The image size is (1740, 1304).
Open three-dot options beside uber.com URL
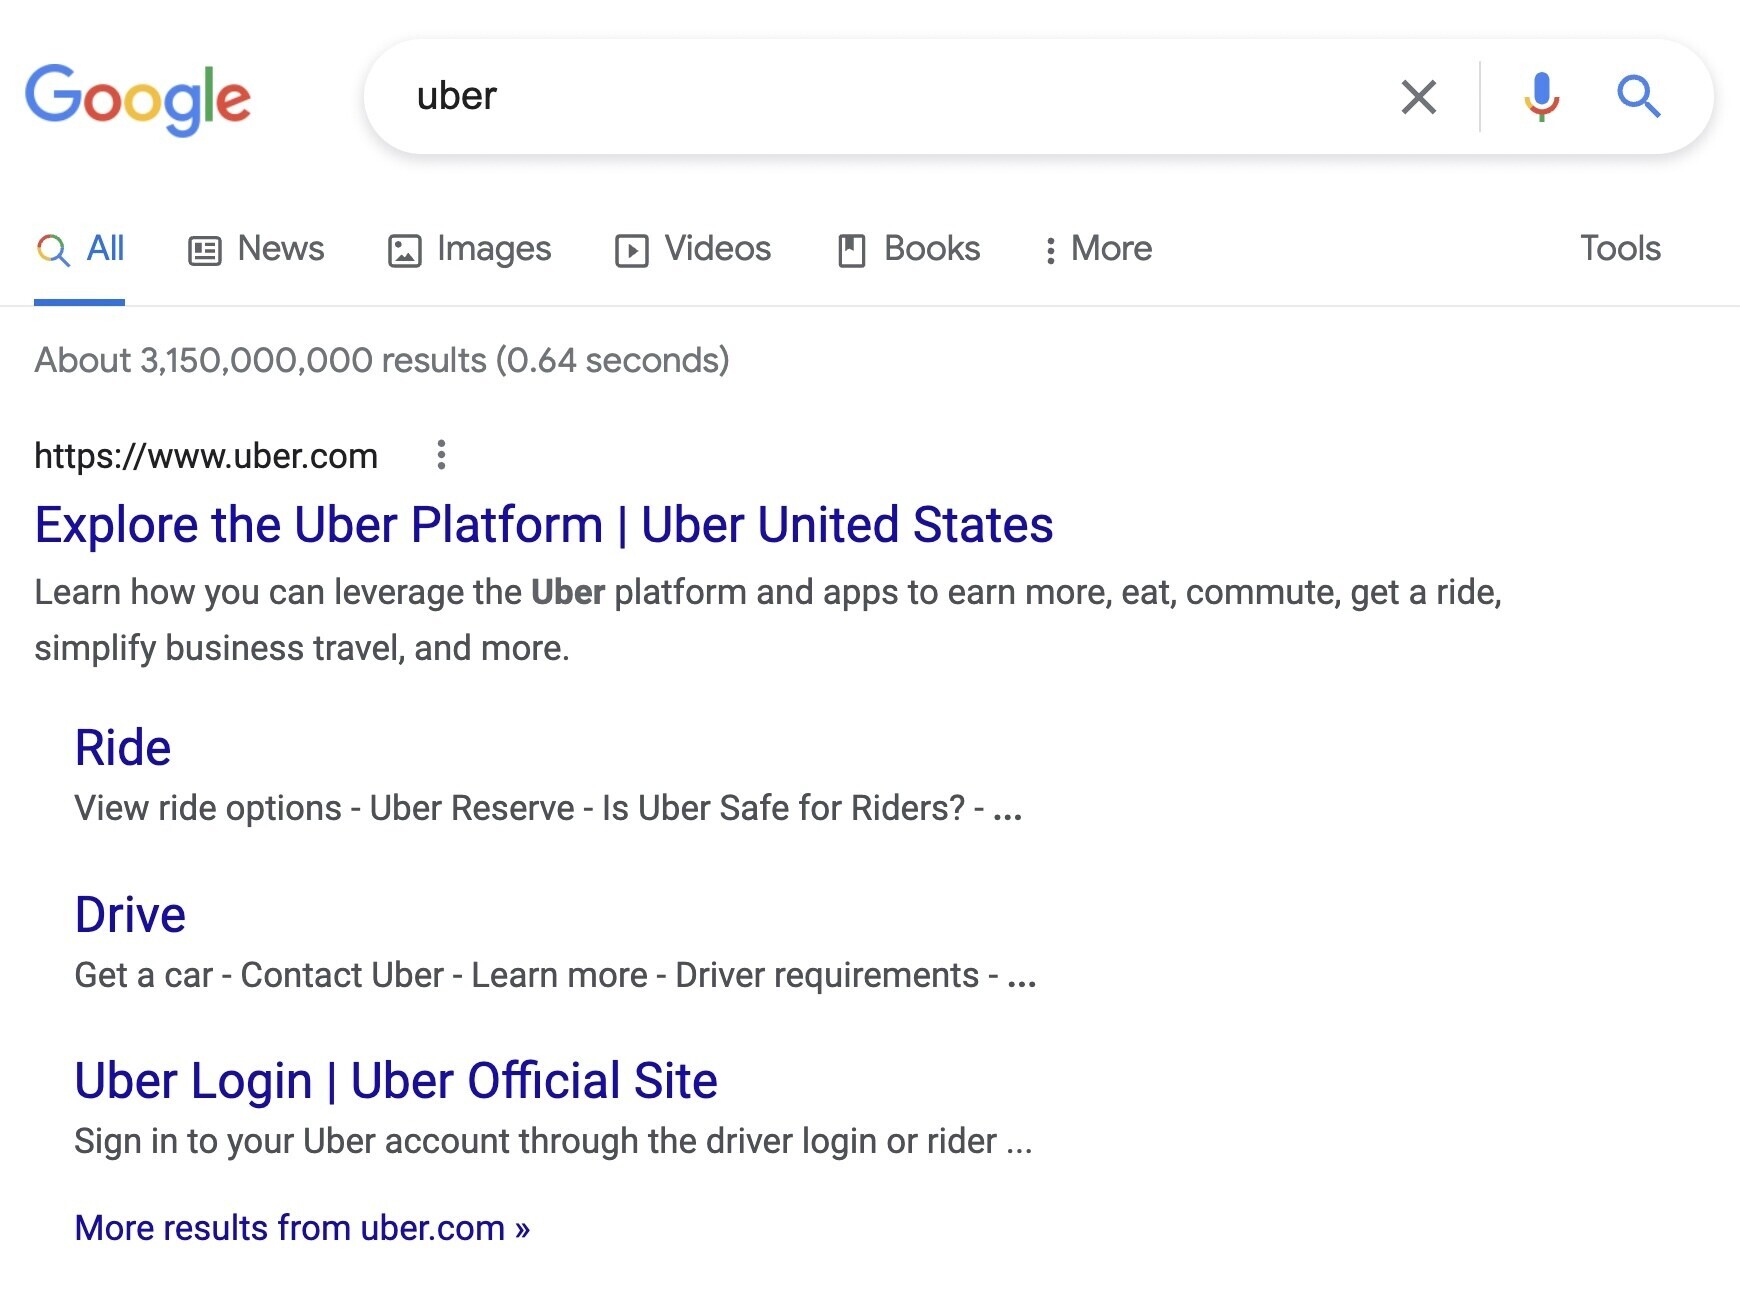(441, 455)
